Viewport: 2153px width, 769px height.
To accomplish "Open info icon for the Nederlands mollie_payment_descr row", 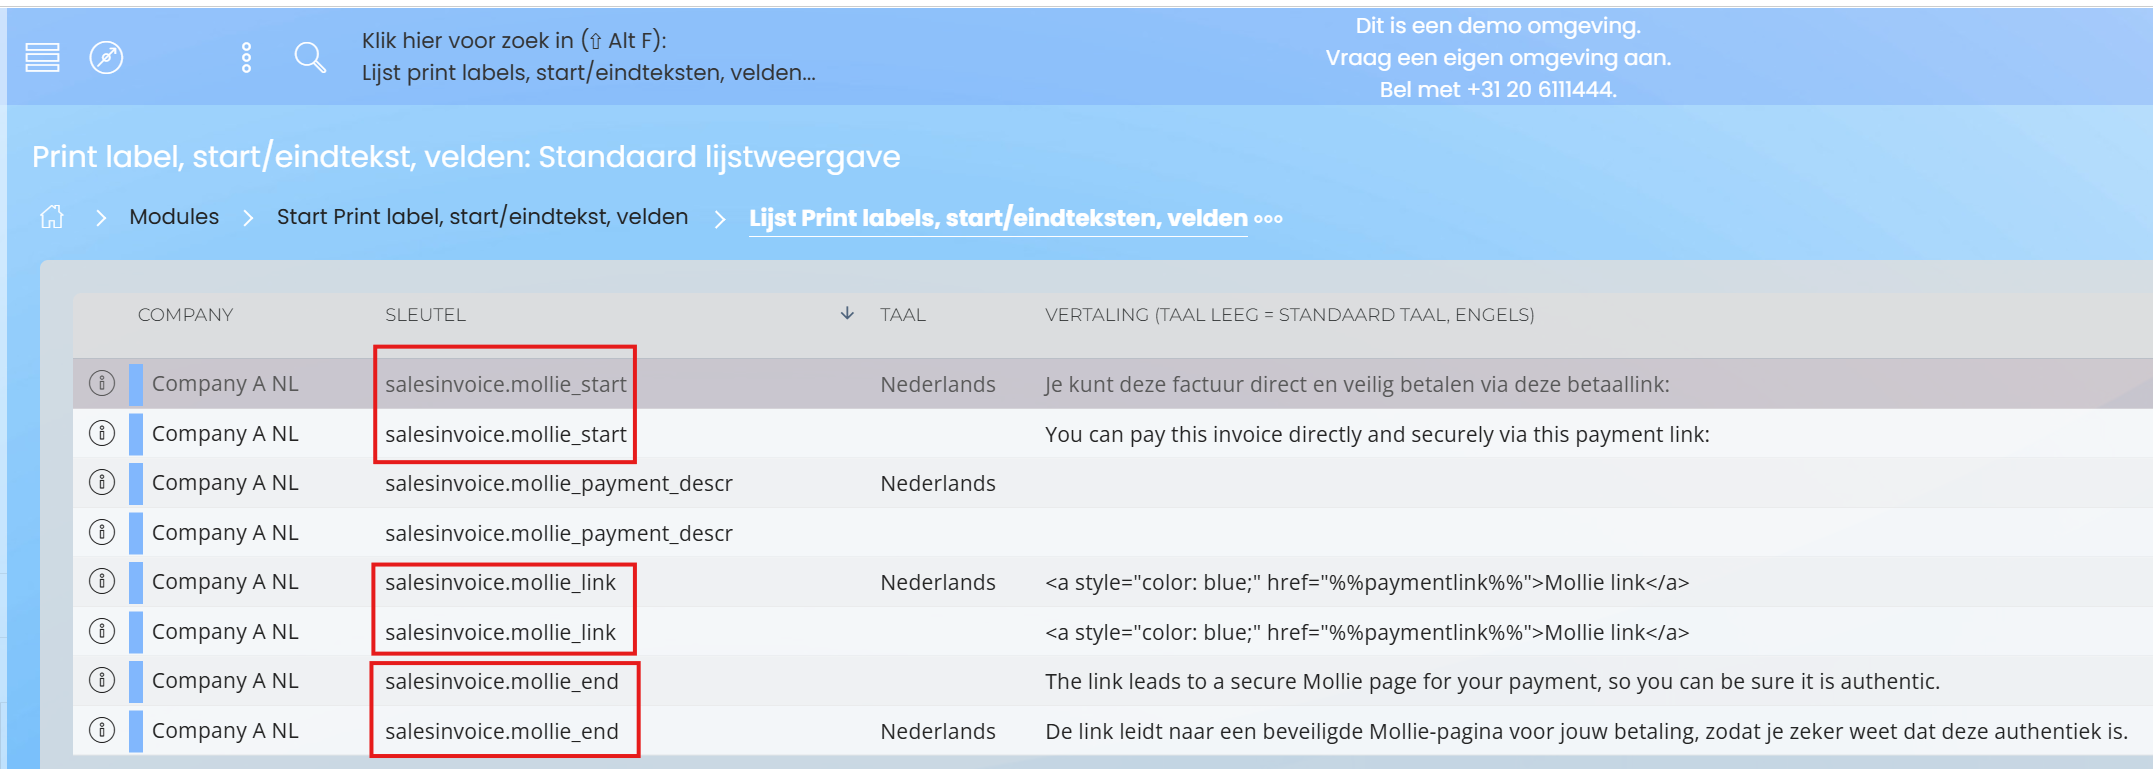I will click(102, 482).
